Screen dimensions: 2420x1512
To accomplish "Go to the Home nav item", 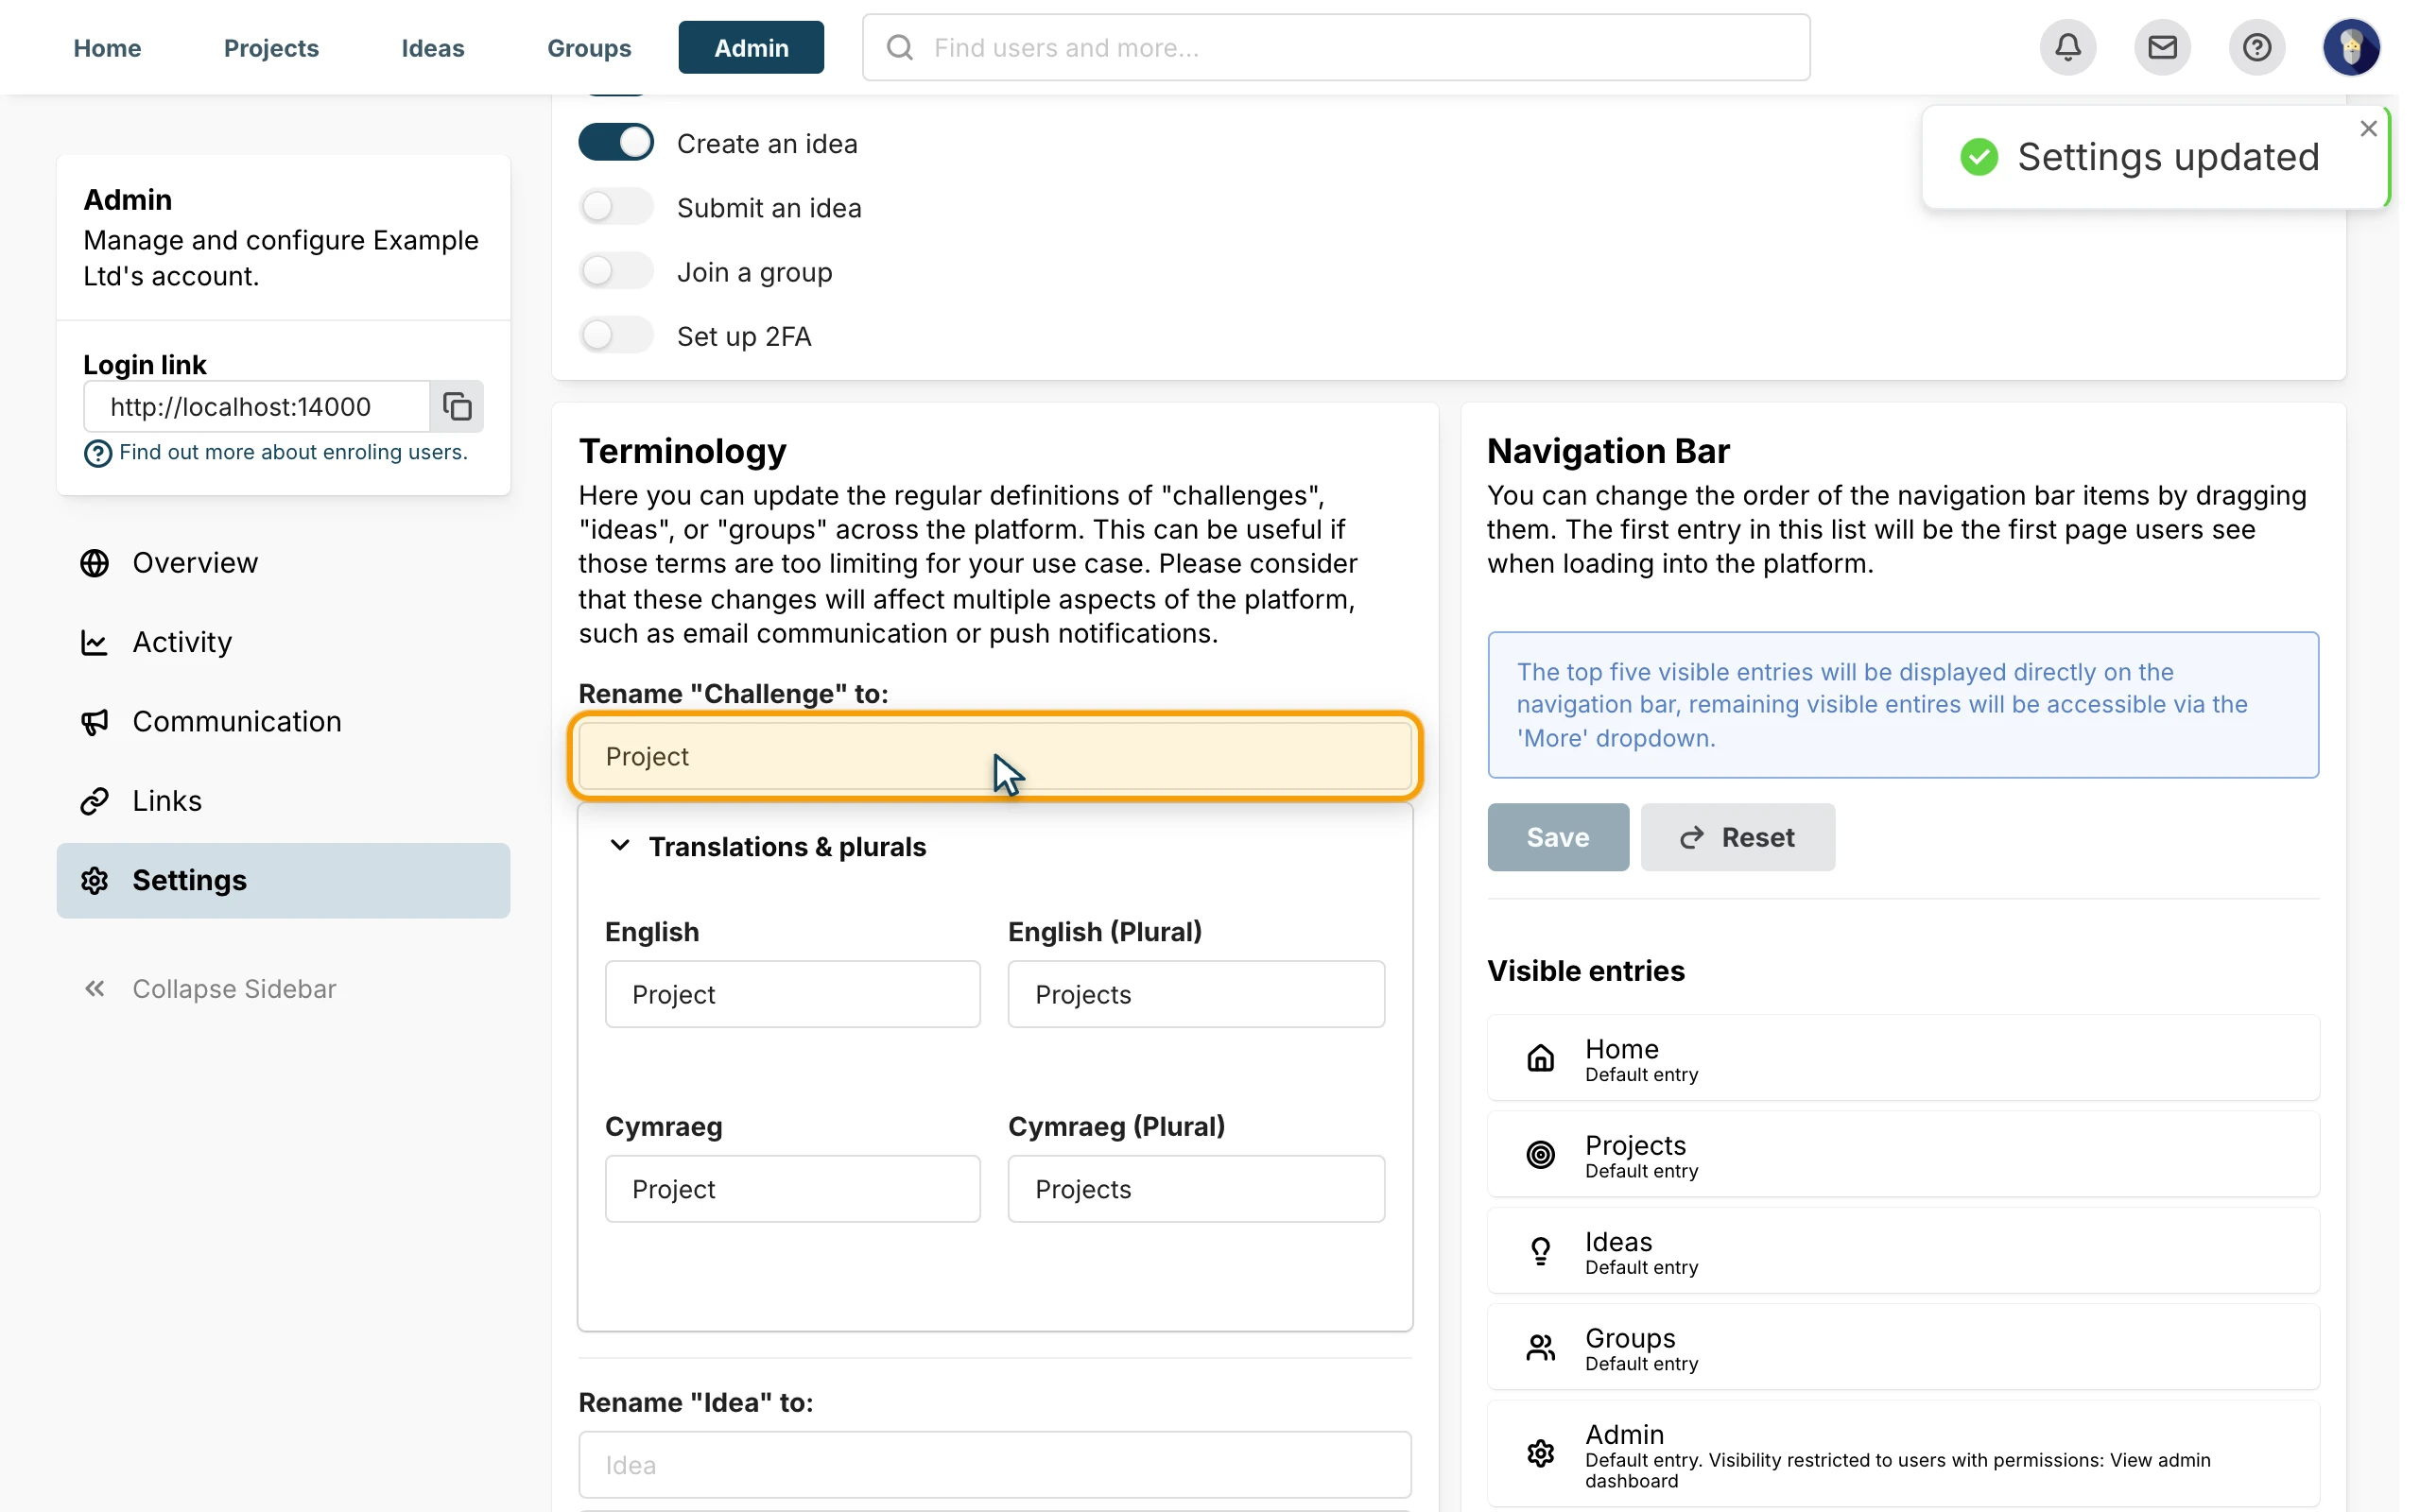I will click(x=107, y=48).
